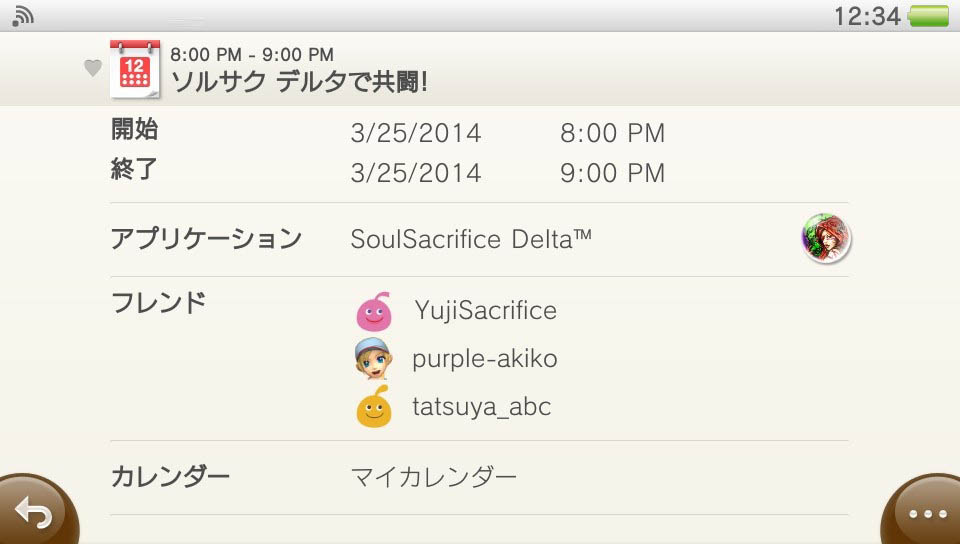Tap the 12:34 clock display
Screen dimensions: 960x544
(x=866, y=16)
